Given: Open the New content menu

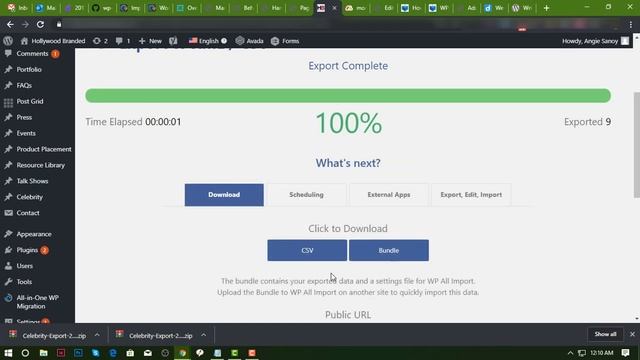Looking at the screenshot, I should click(x=150, y=41).
